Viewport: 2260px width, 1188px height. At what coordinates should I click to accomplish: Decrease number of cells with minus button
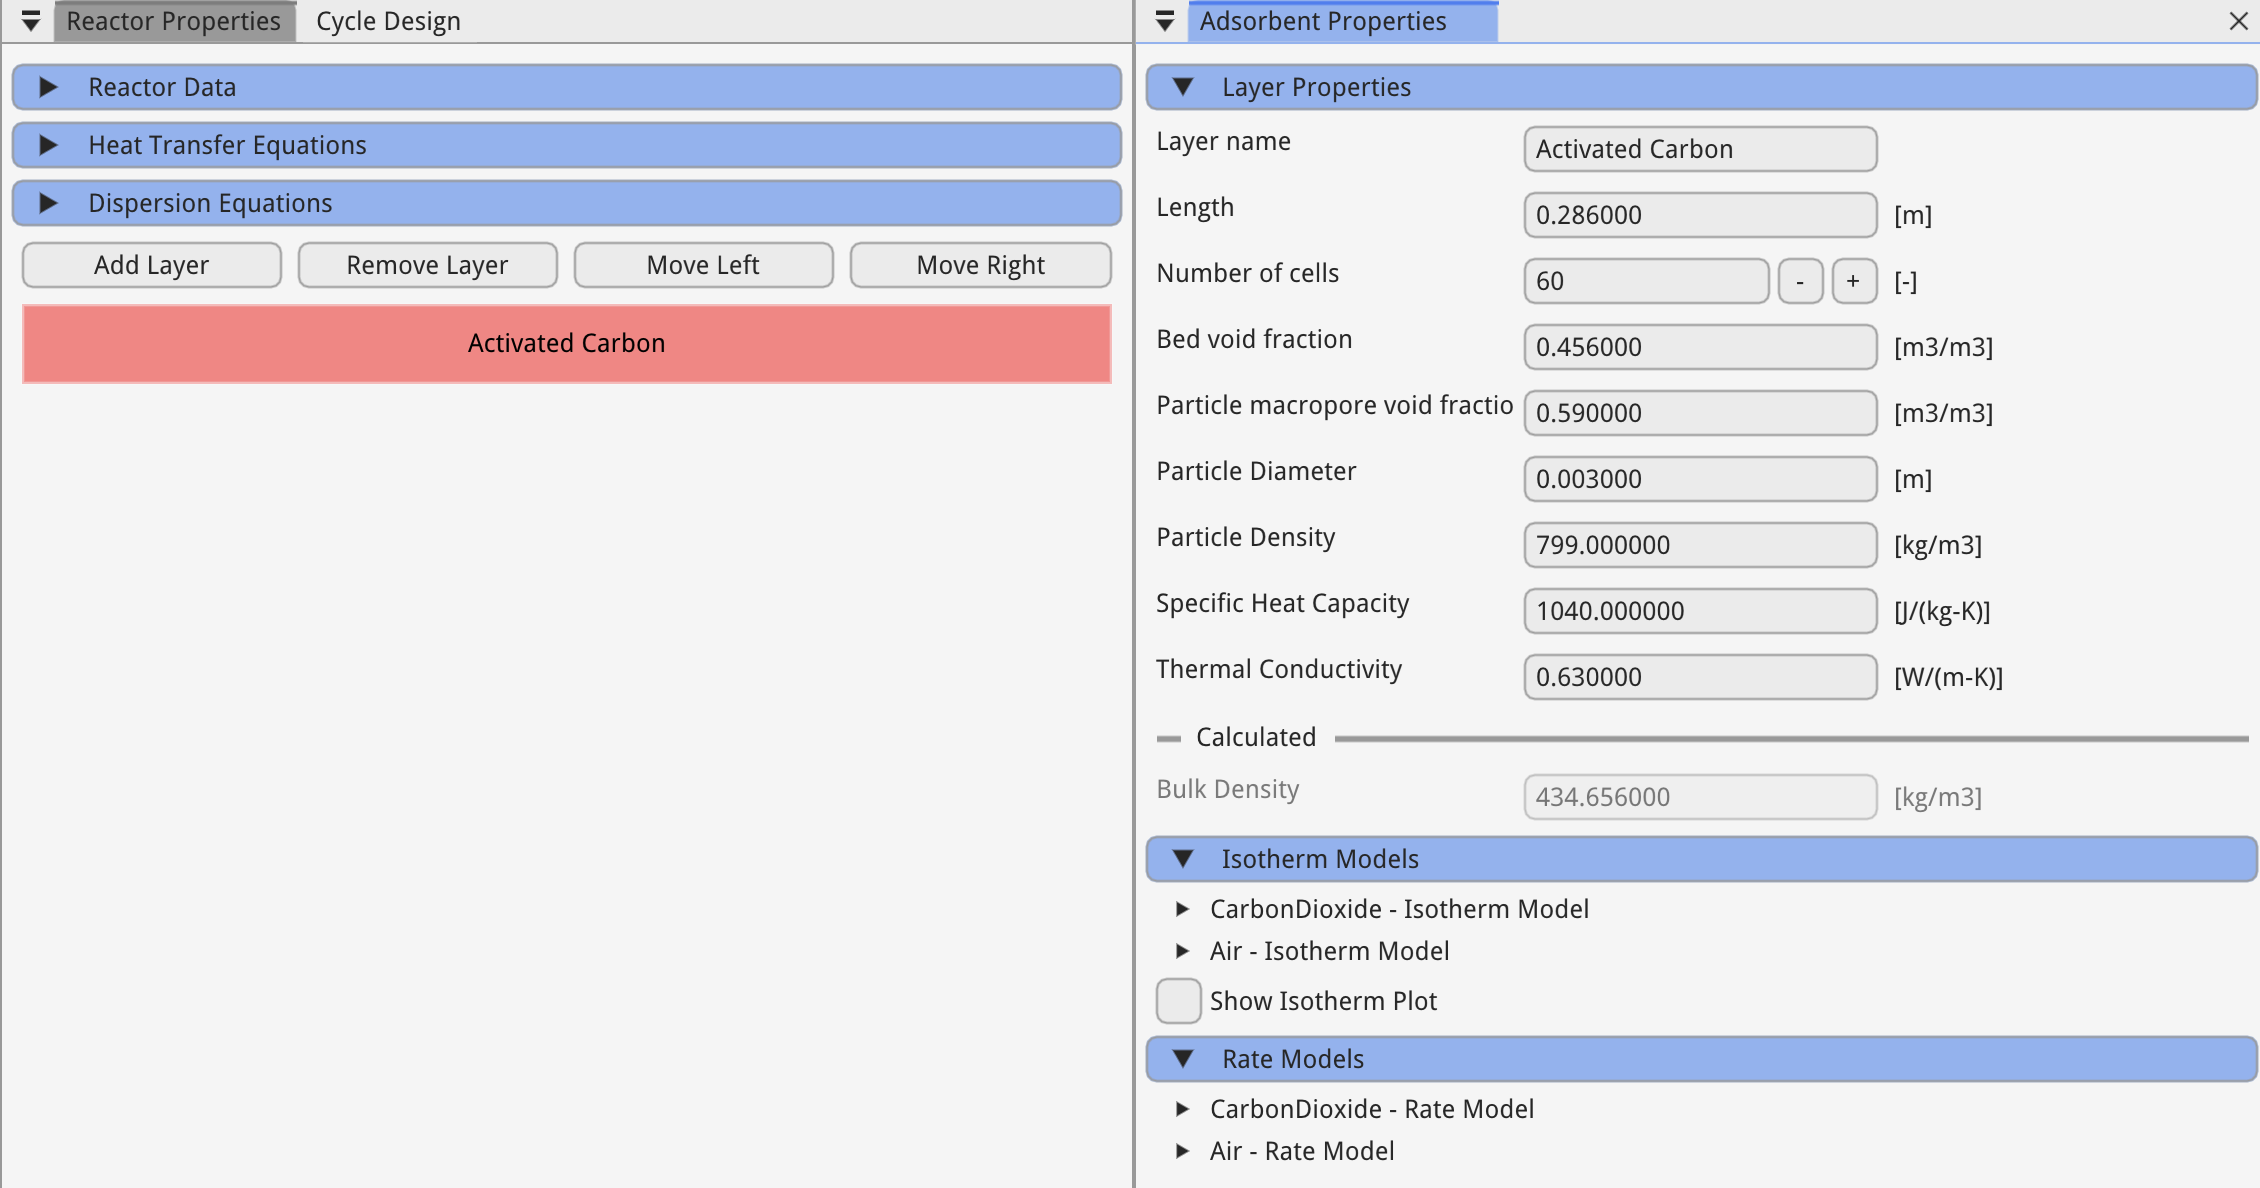[1800, 281]
